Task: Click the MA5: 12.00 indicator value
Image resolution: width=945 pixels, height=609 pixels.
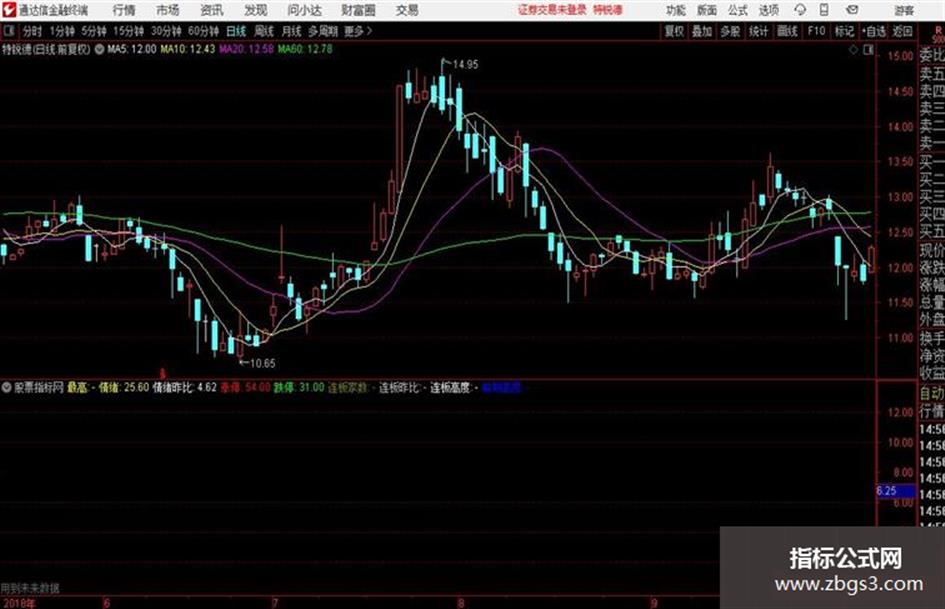Action: [131, 49]
